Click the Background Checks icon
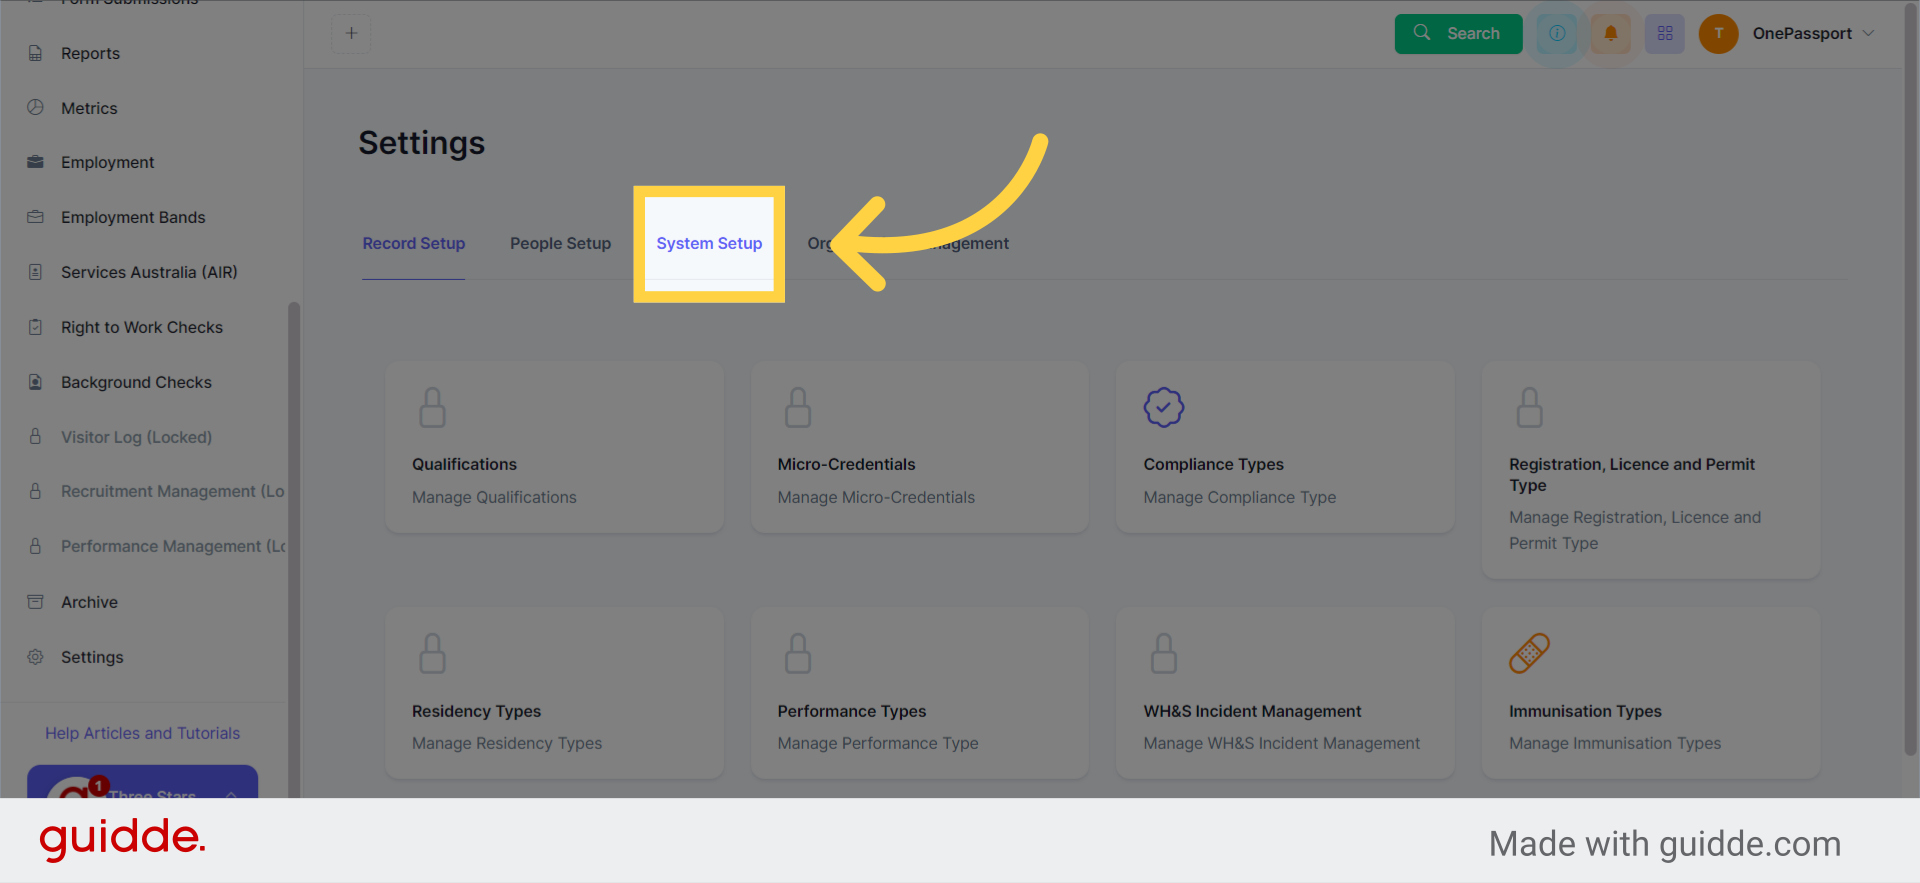Image resolution: width=1920 pixels, height=883 pixels. click(x=36, y=382)
